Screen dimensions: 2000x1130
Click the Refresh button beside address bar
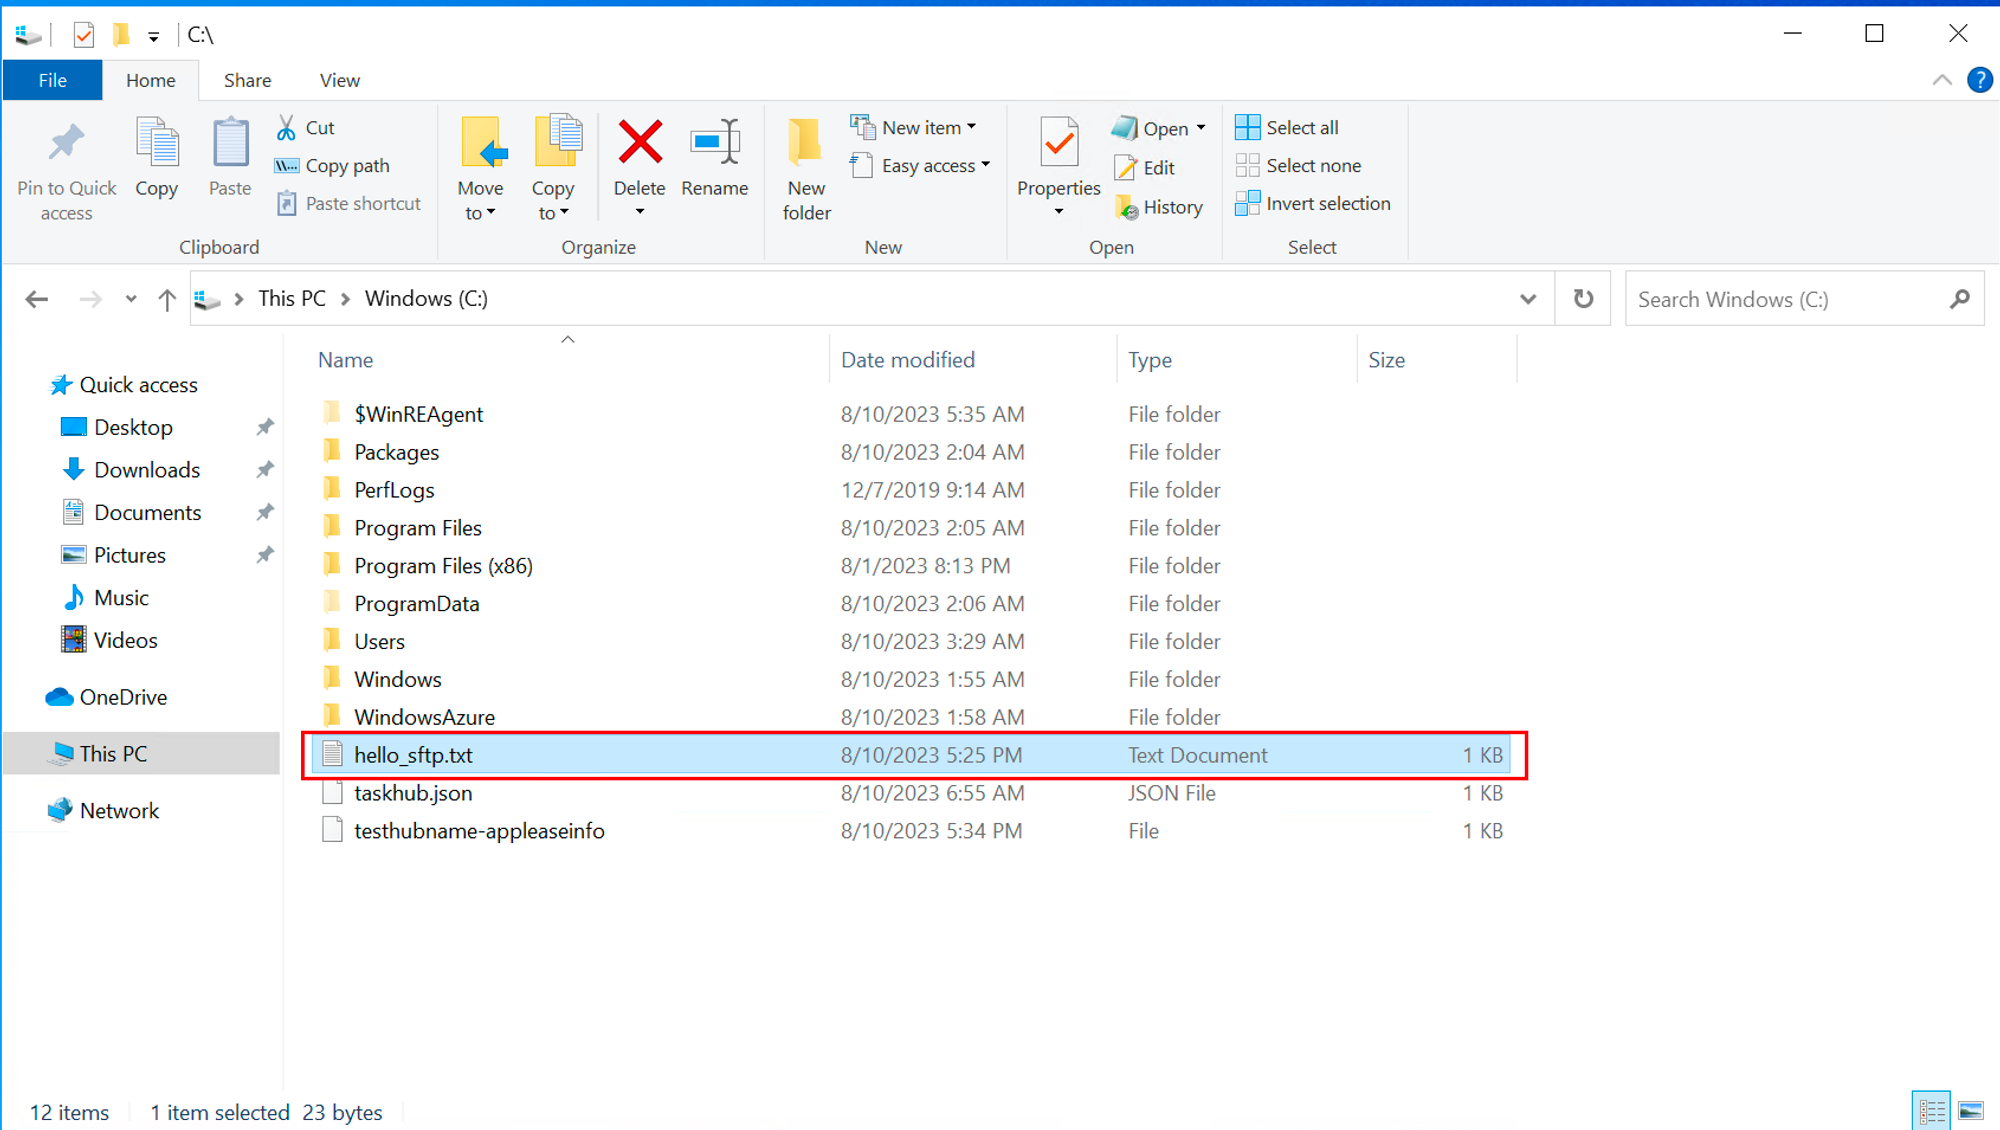1583,299
